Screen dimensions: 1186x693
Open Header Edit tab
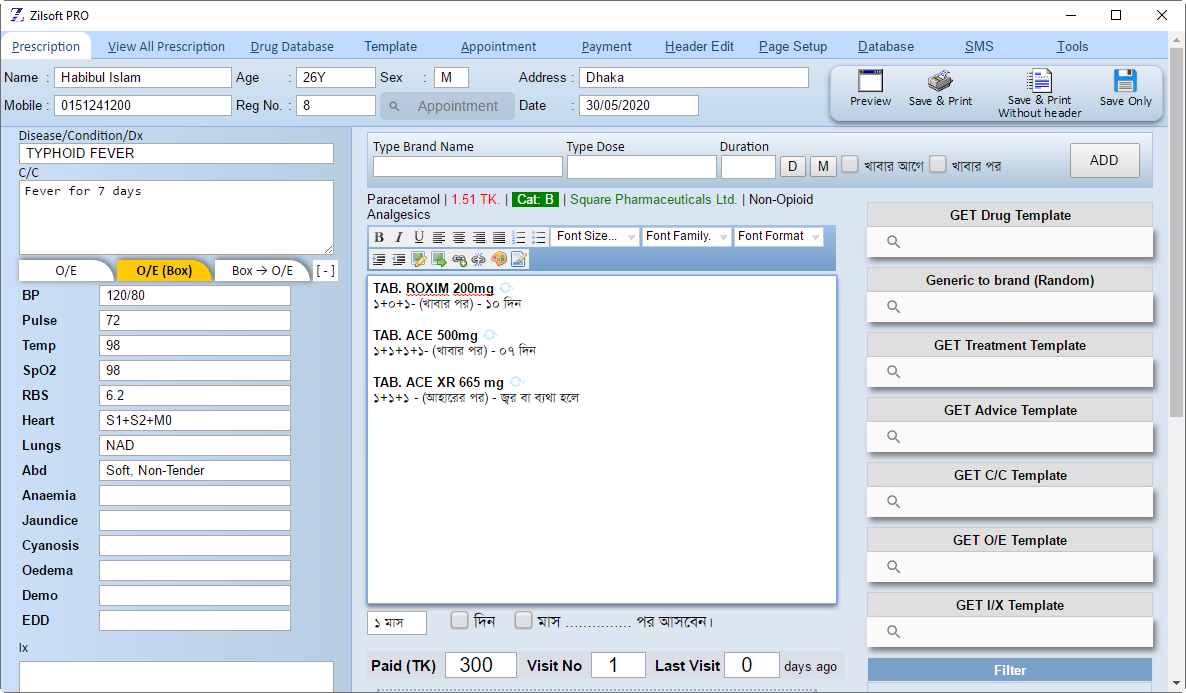tap(700, 47)
